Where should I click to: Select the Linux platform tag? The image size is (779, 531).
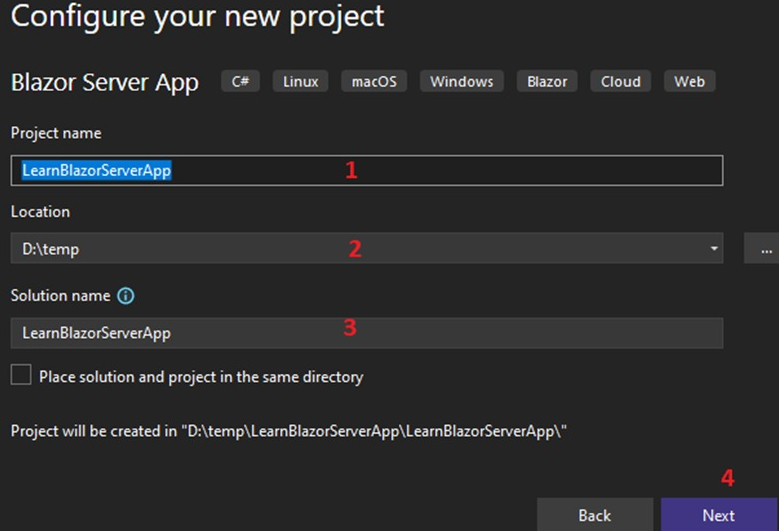tap(301, 82)
